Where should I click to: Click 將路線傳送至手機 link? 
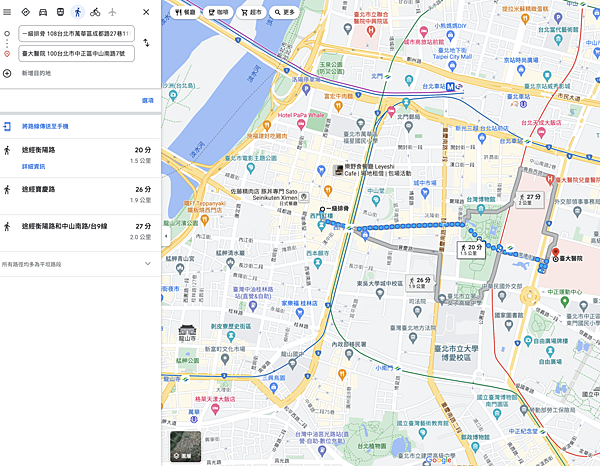tap(45, 126)
